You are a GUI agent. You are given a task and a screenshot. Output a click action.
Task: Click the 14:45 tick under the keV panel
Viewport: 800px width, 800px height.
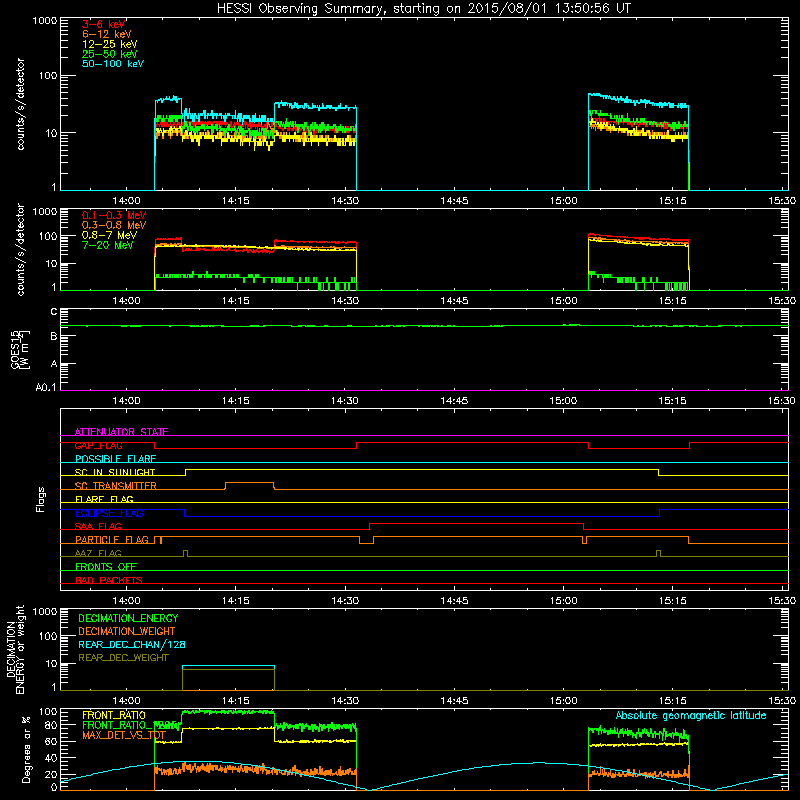click(x=454, y=201)
